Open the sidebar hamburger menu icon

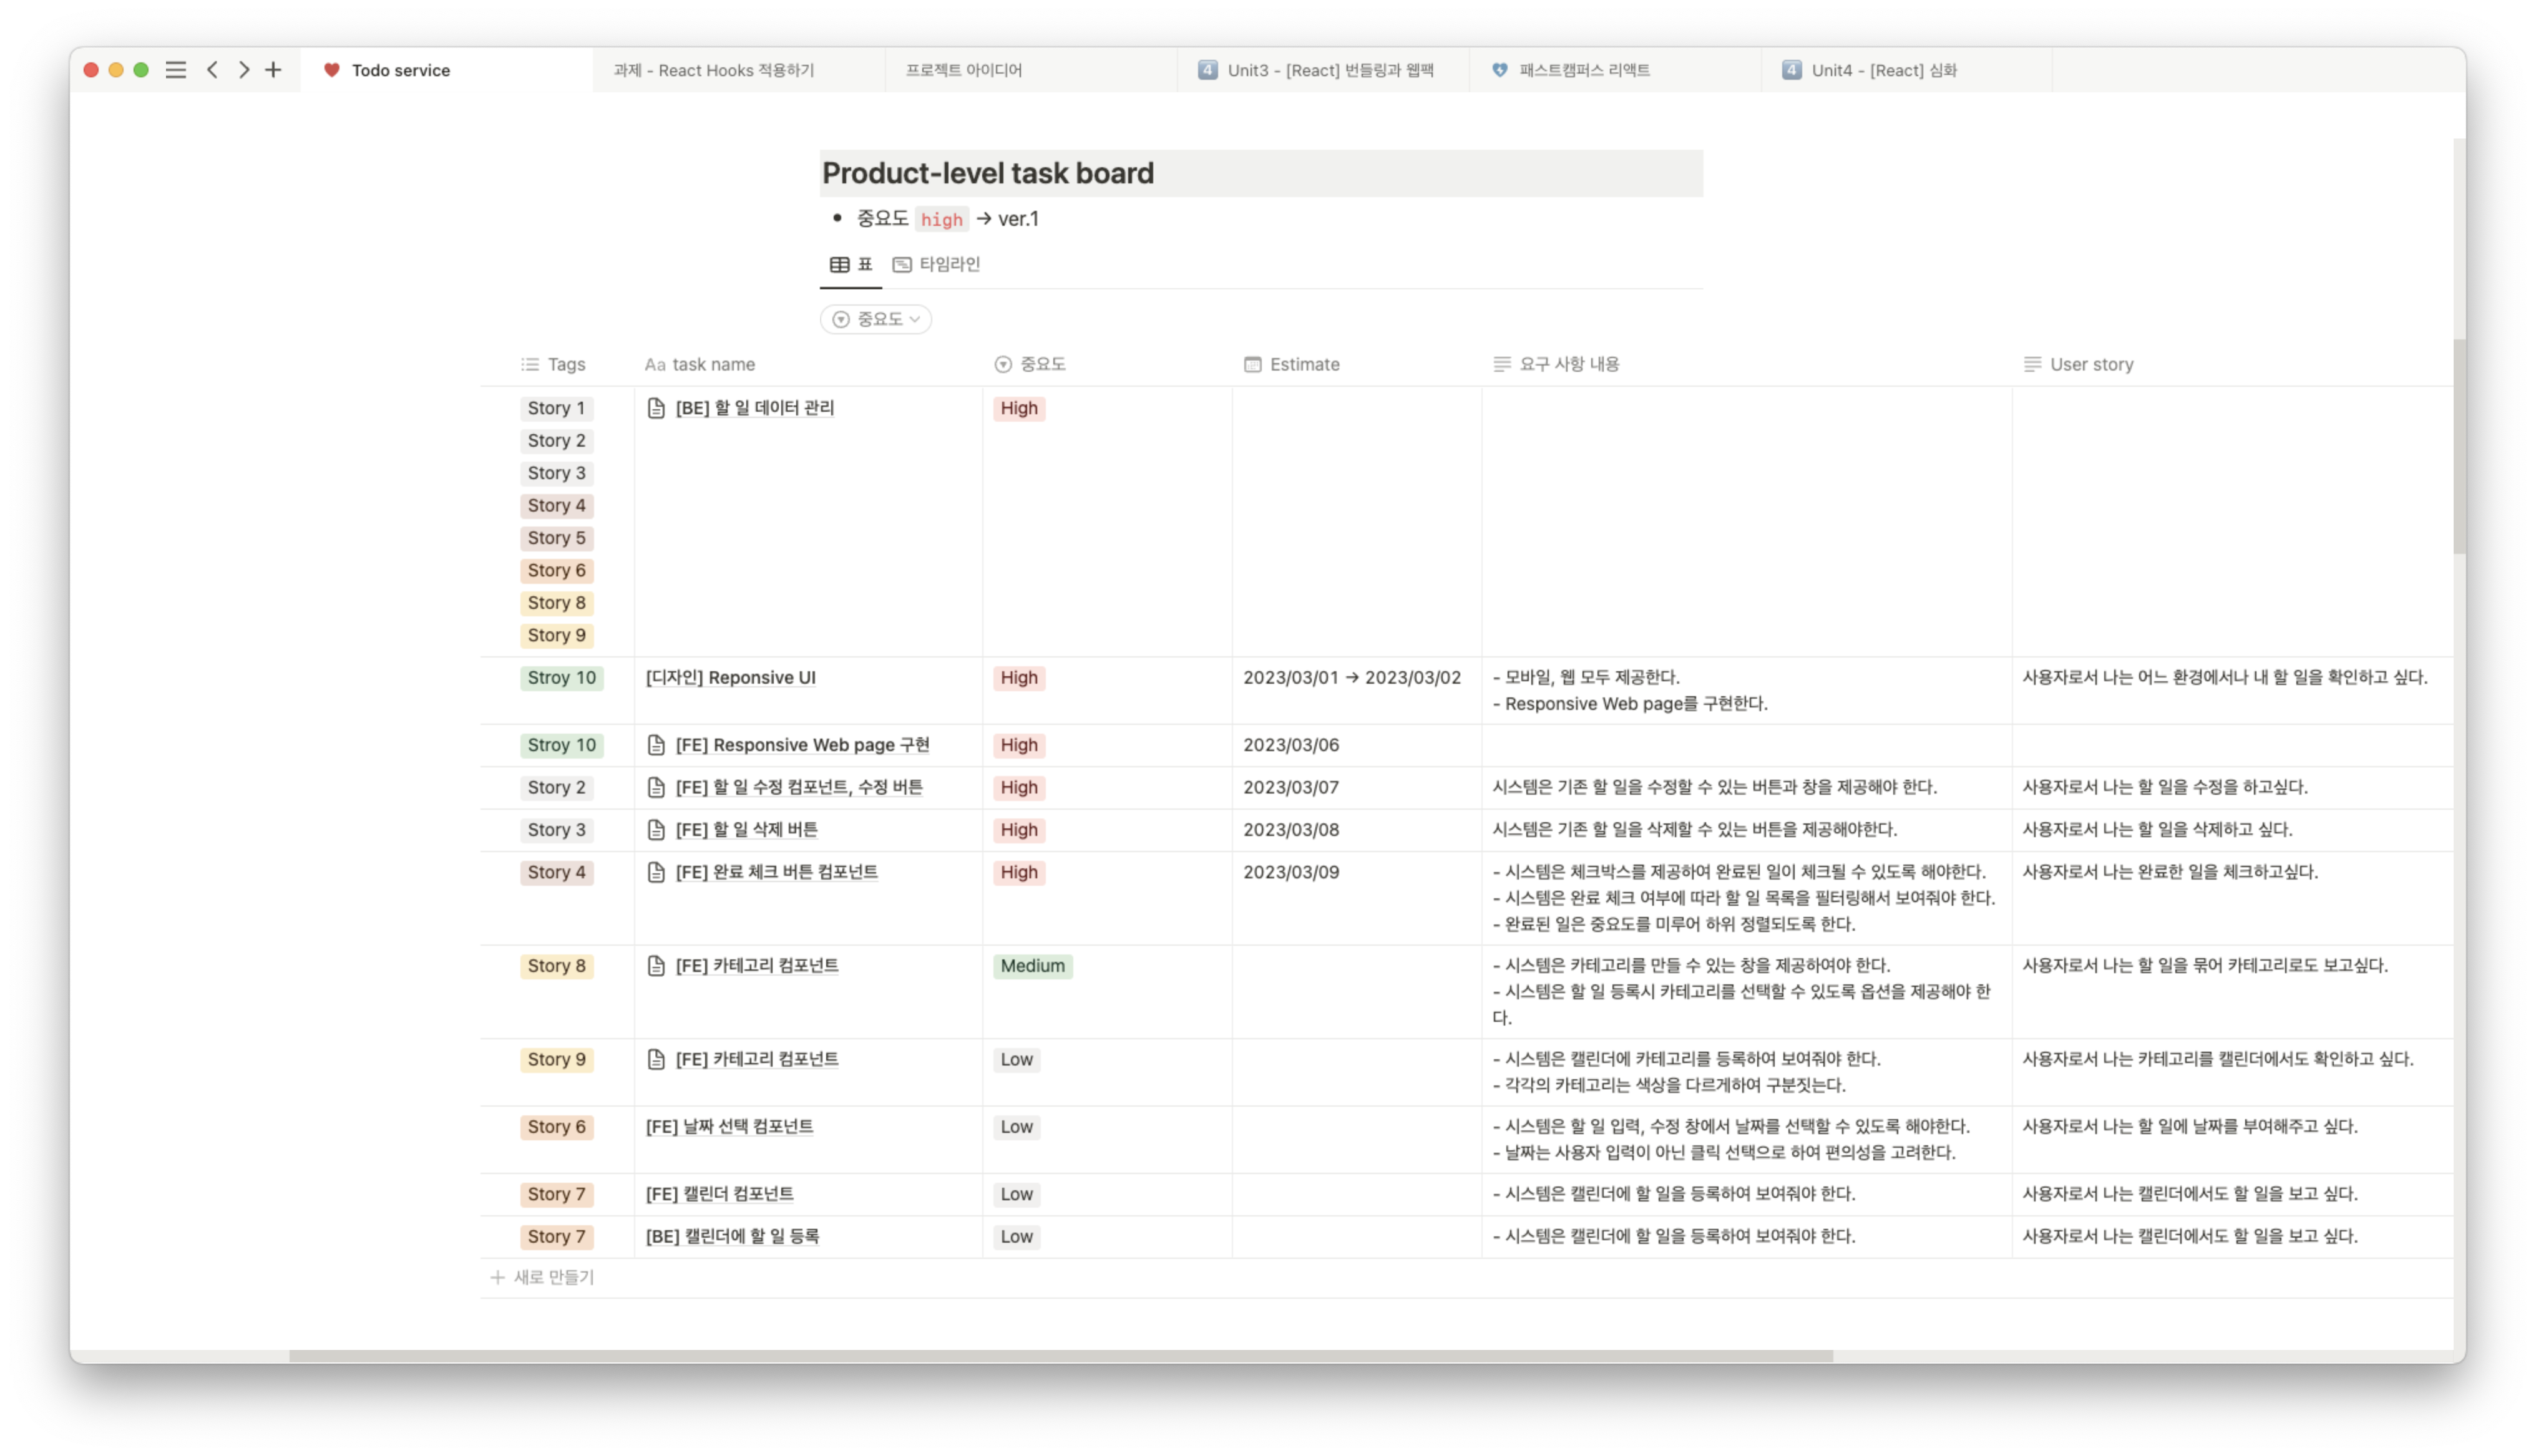[176, 70]
